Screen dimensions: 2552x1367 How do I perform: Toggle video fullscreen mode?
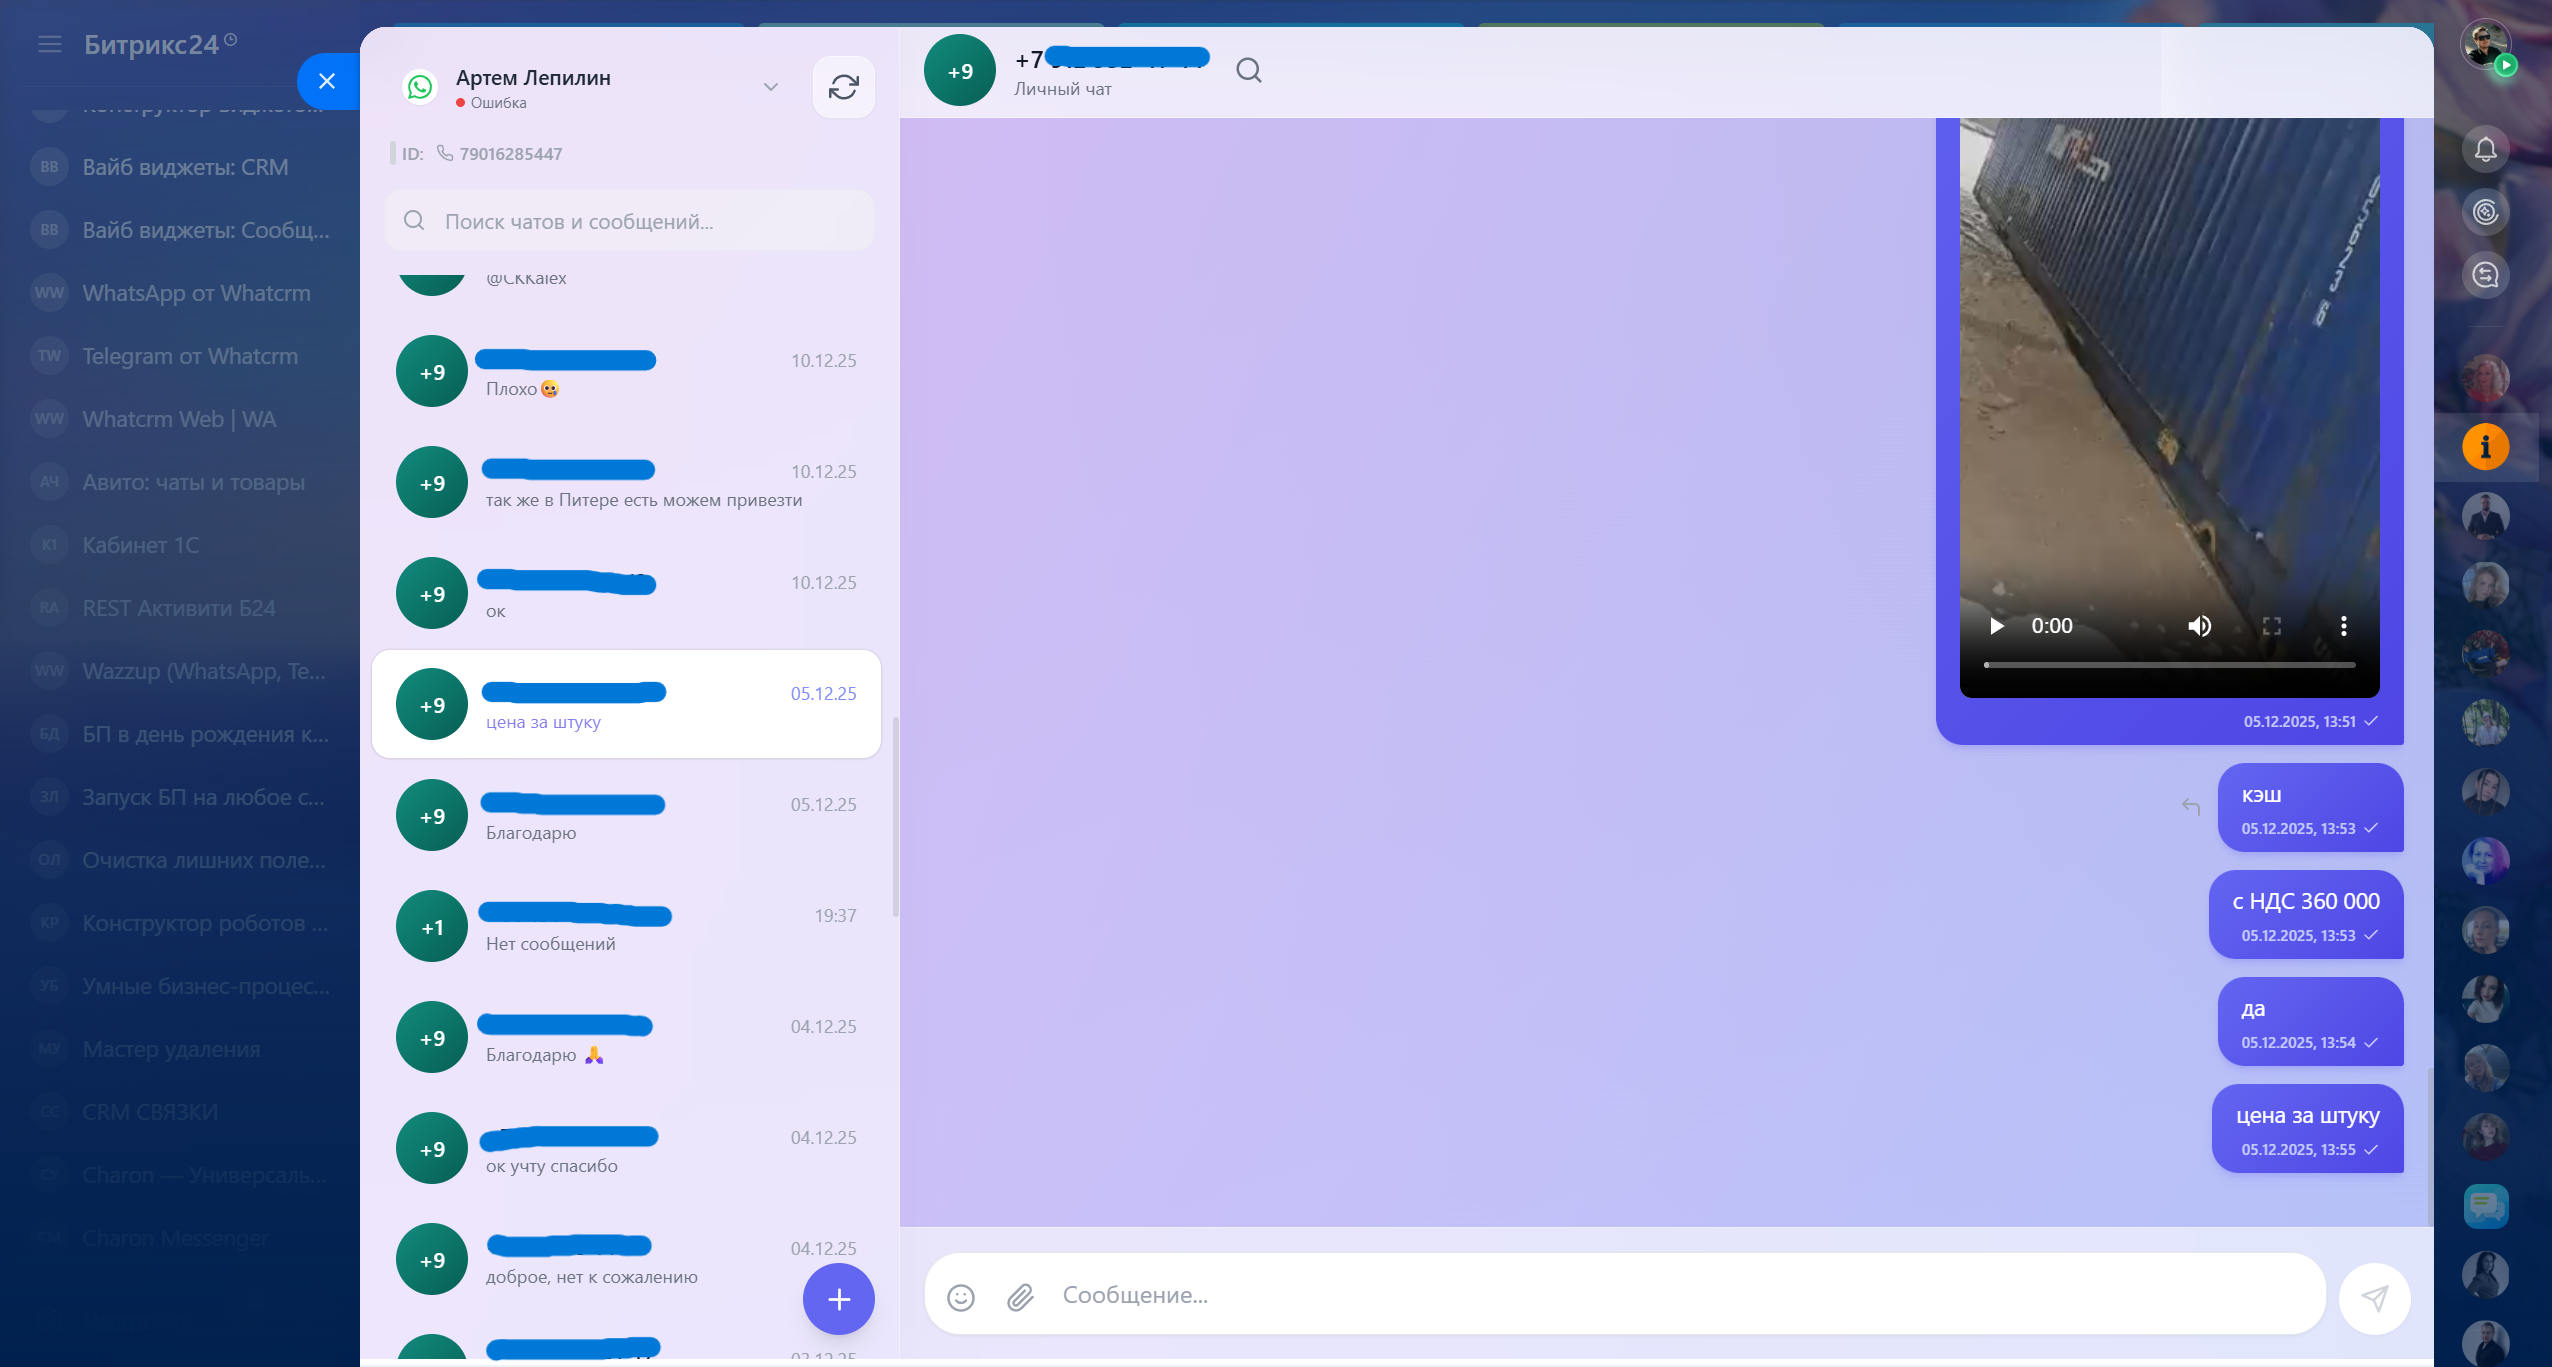2271,626
